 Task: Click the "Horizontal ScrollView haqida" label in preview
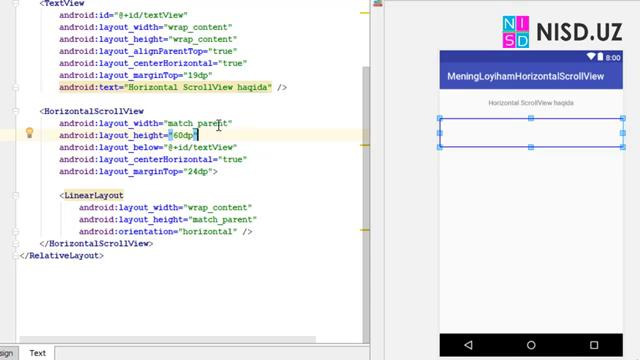point(531,103)
